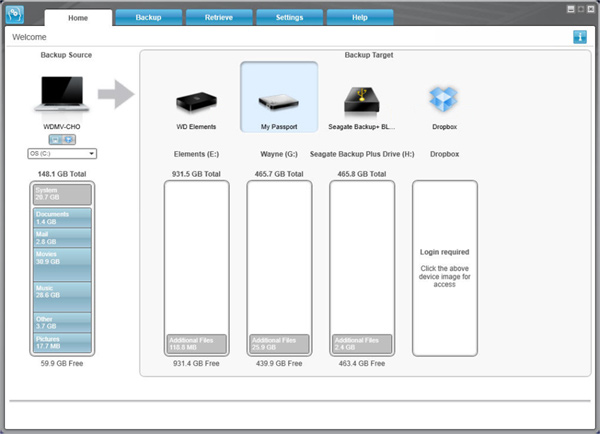Go to the Settings tab
Image resolution: width=600 pixels, height=434 pixels.
coord(289,18)
